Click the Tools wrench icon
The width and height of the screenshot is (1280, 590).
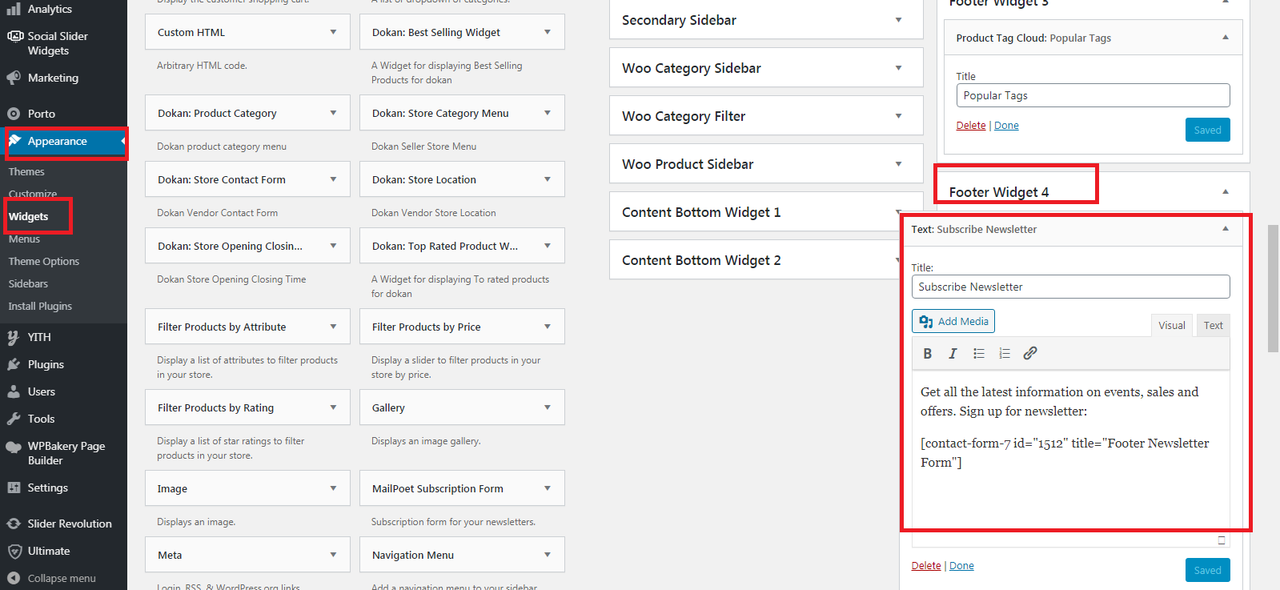(x=14, y=419)
